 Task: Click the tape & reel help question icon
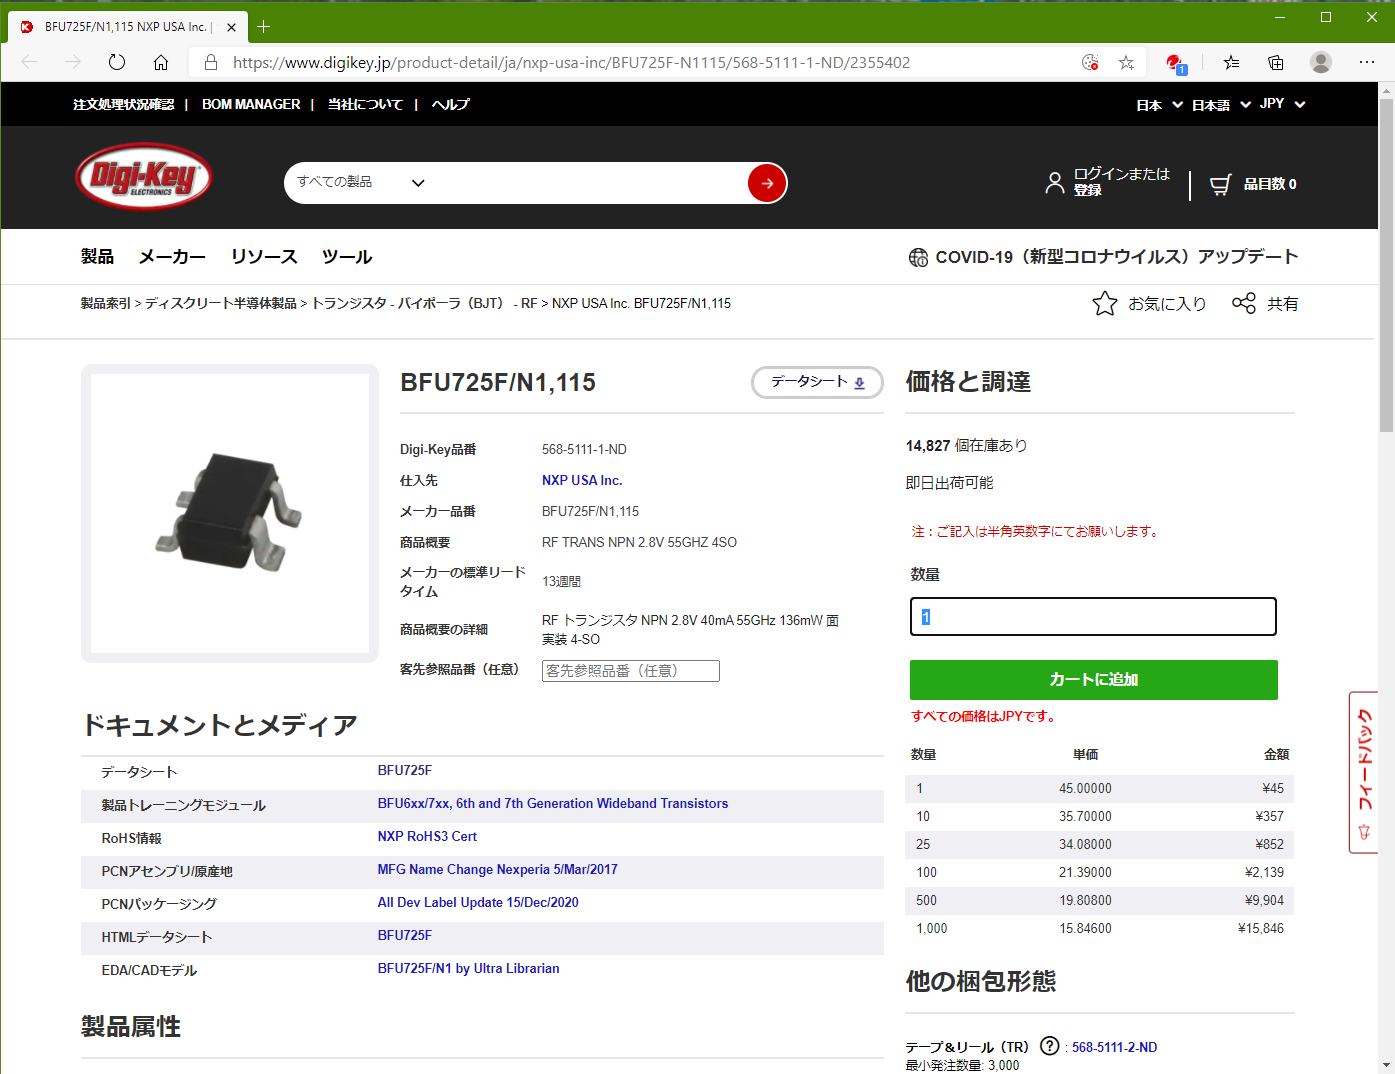tap(1049, 1046)
